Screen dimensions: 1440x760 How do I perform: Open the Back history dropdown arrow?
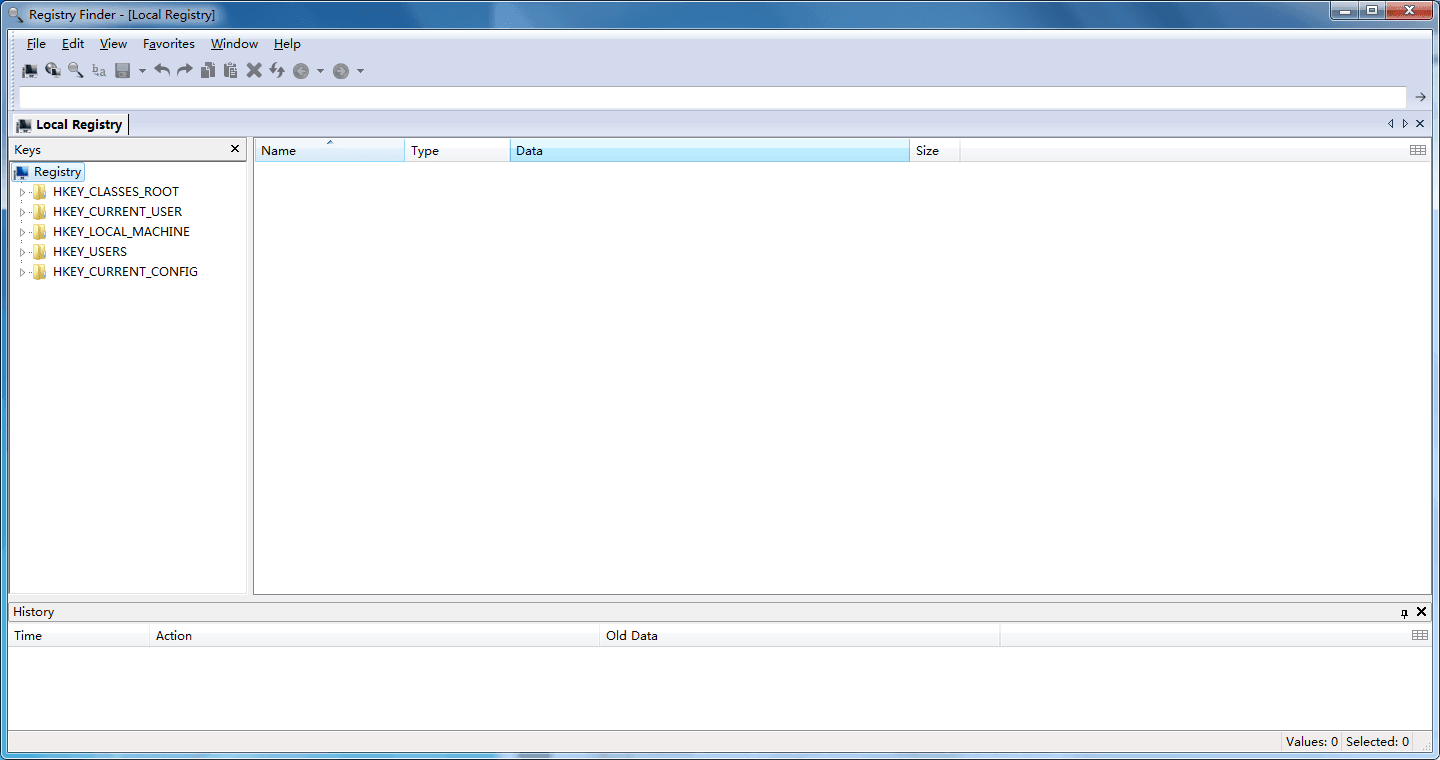[x=320, y=71]
